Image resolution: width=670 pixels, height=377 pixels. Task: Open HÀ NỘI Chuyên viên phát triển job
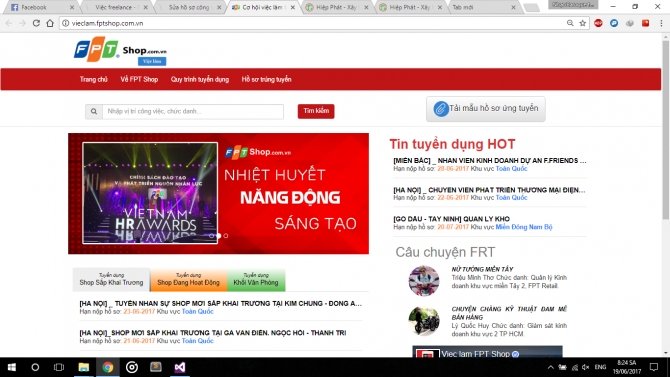coord(489,190)
